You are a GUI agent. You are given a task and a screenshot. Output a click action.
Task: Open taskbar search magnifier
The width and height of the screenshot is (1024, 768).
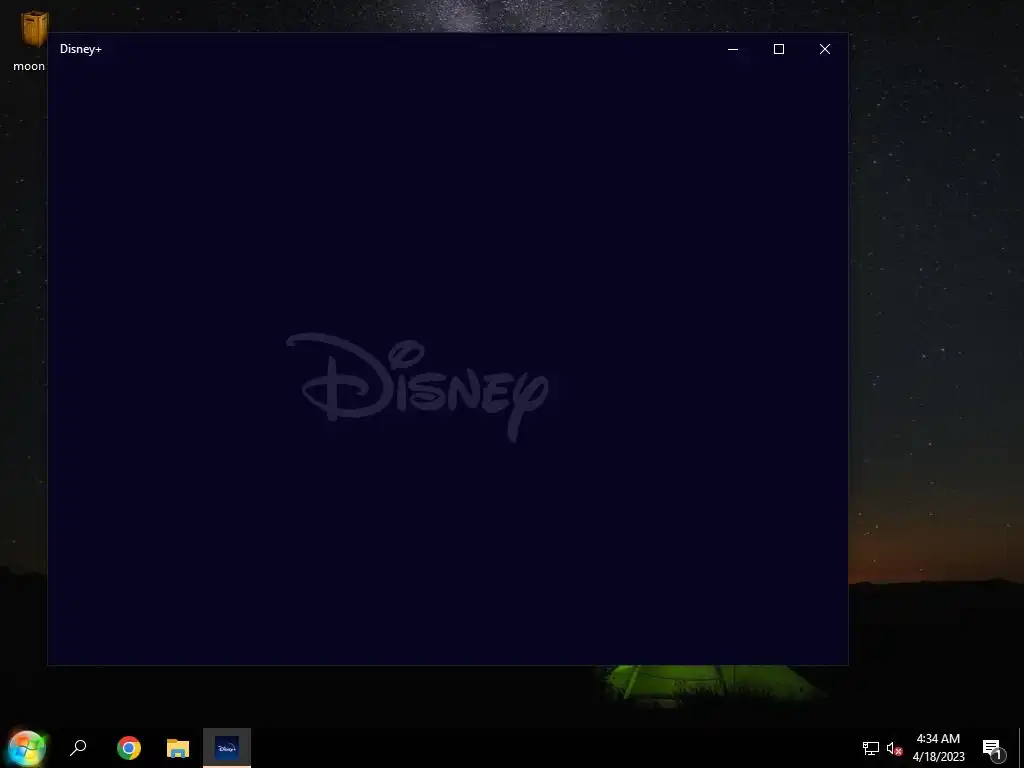78,748
